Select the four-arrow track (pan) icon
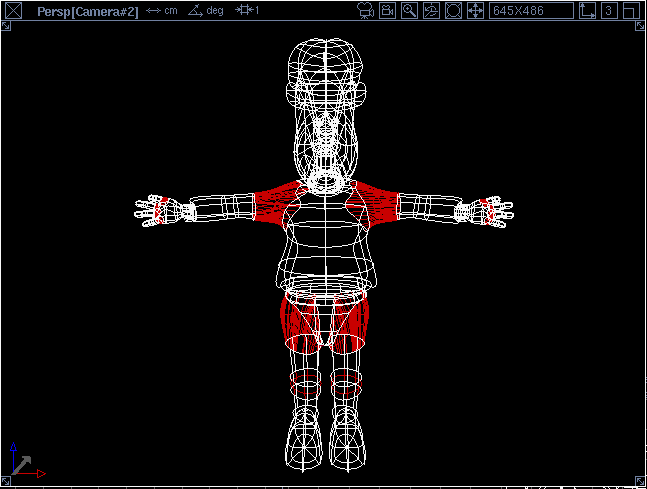The height and width of the screenshot is (489, 647). 475,11
